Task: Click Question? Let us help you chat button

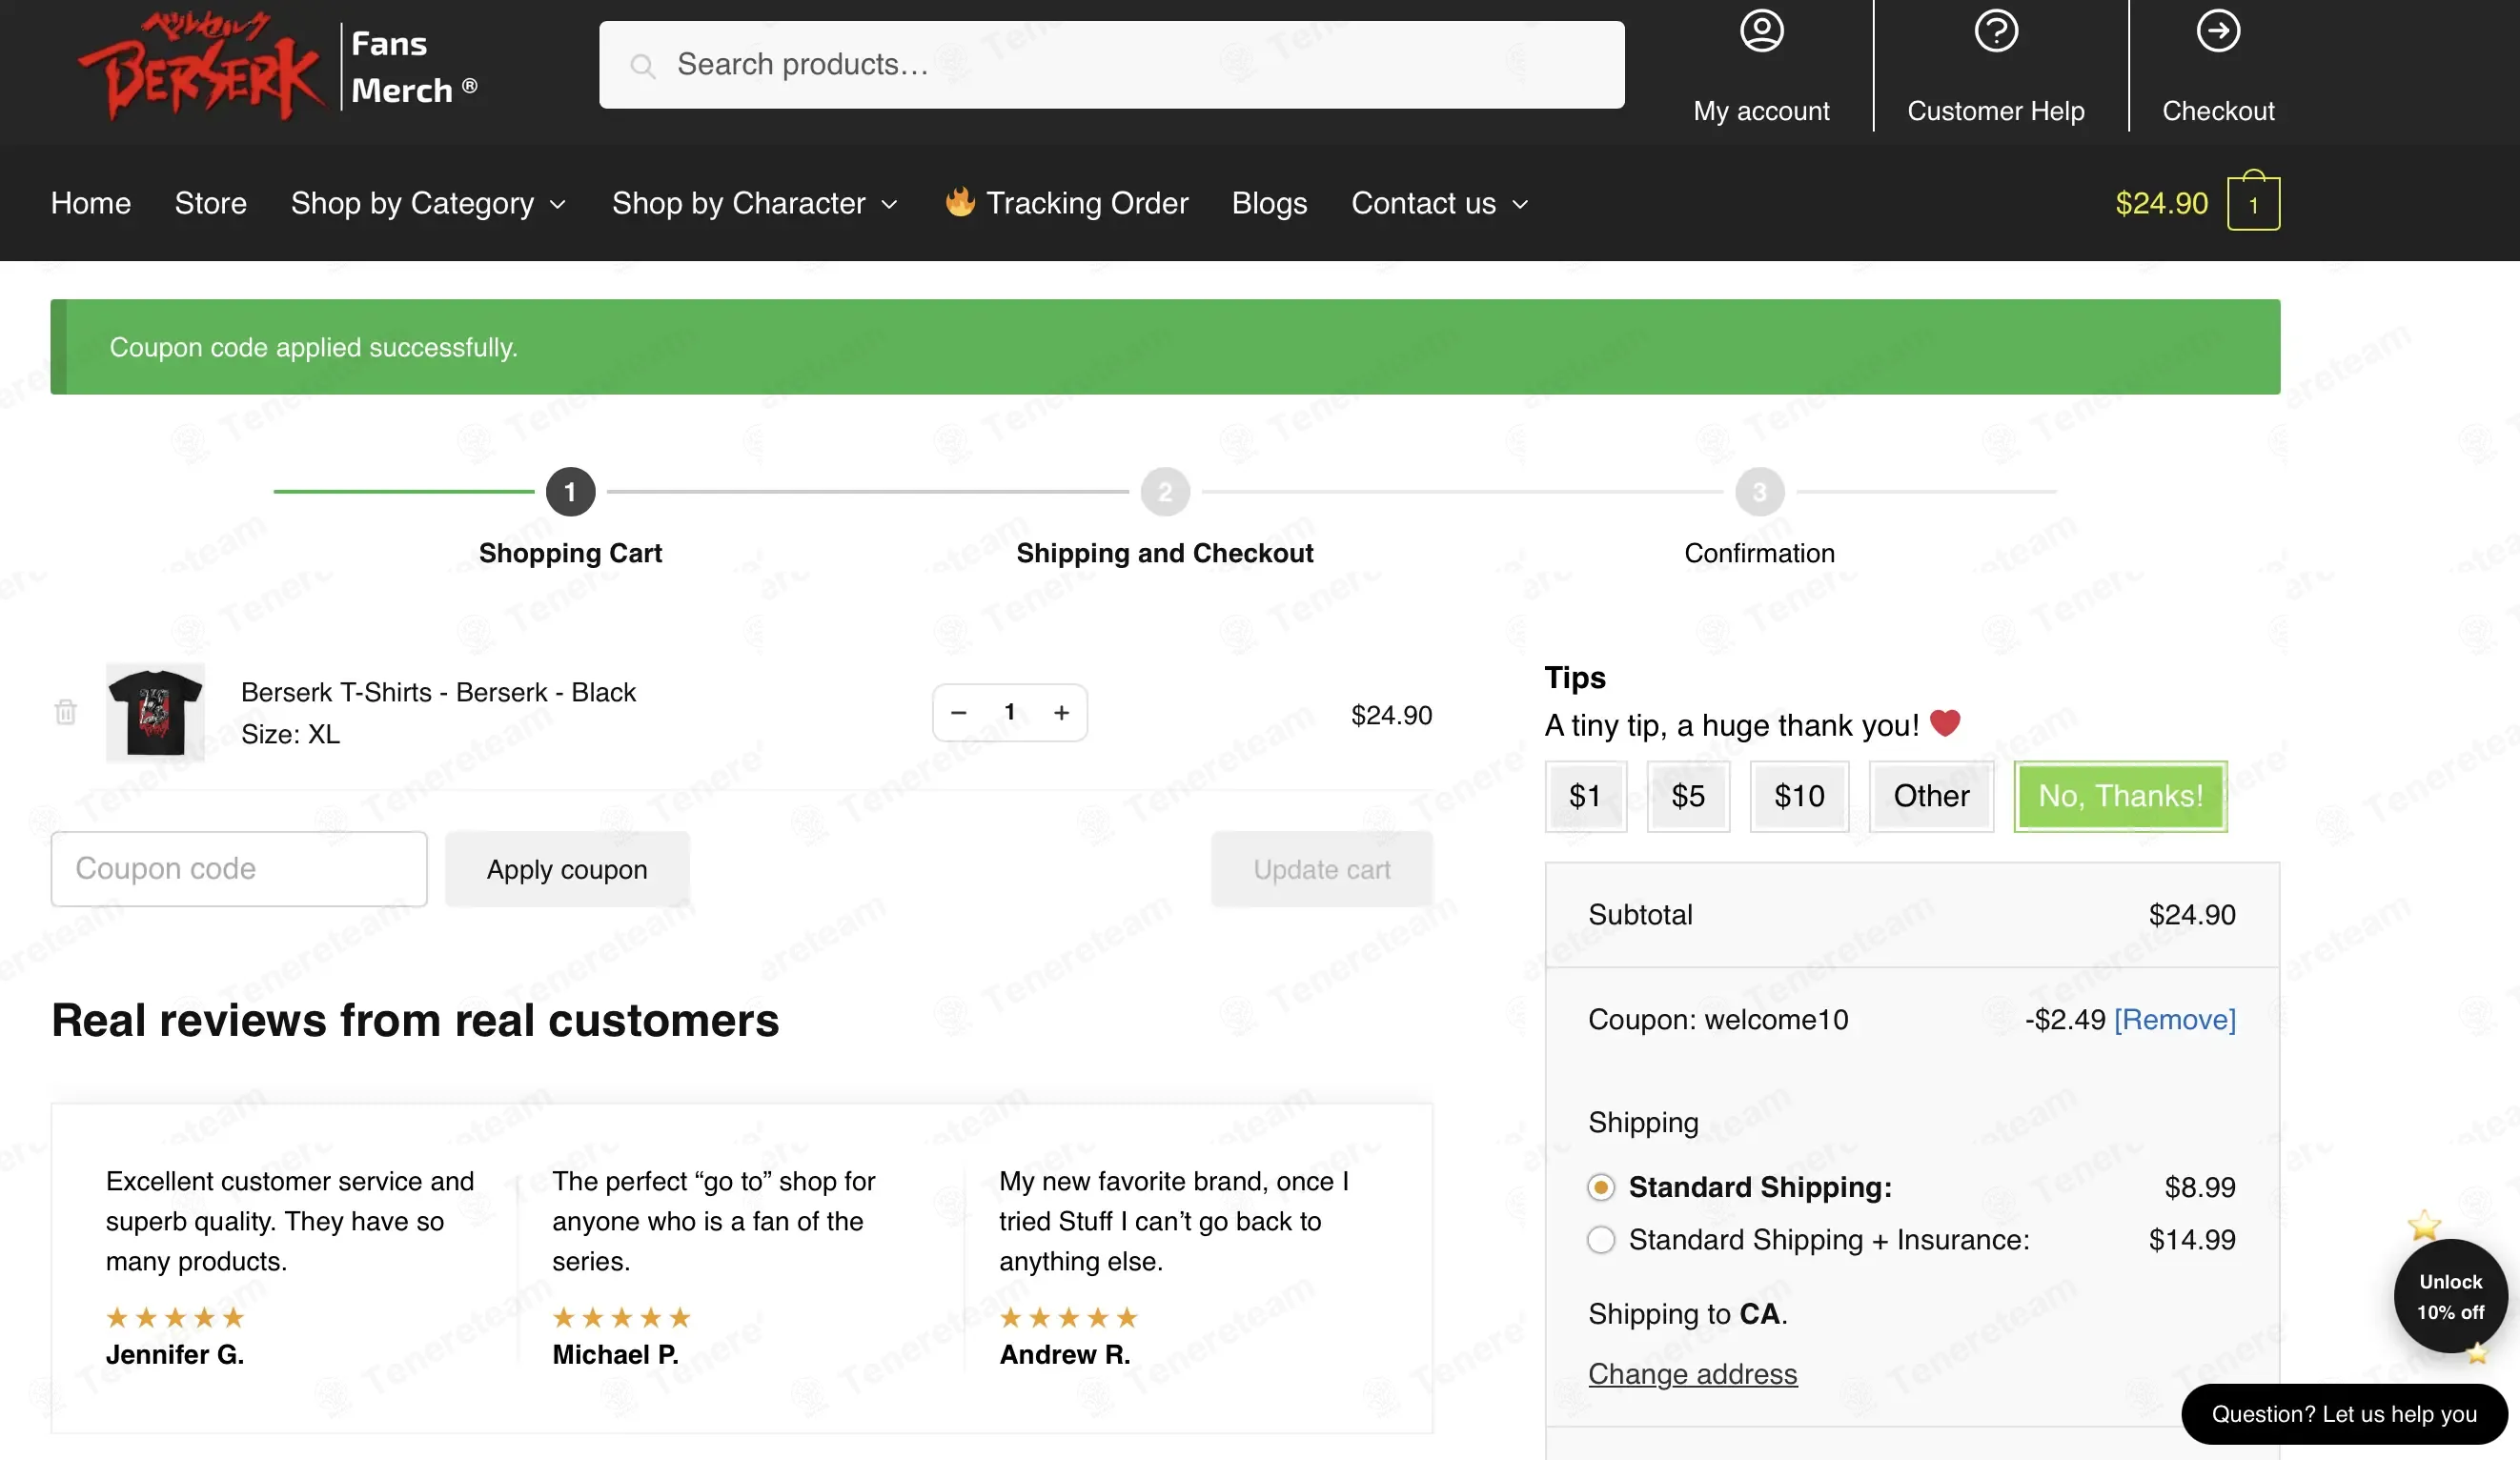Action: 2343,1413
